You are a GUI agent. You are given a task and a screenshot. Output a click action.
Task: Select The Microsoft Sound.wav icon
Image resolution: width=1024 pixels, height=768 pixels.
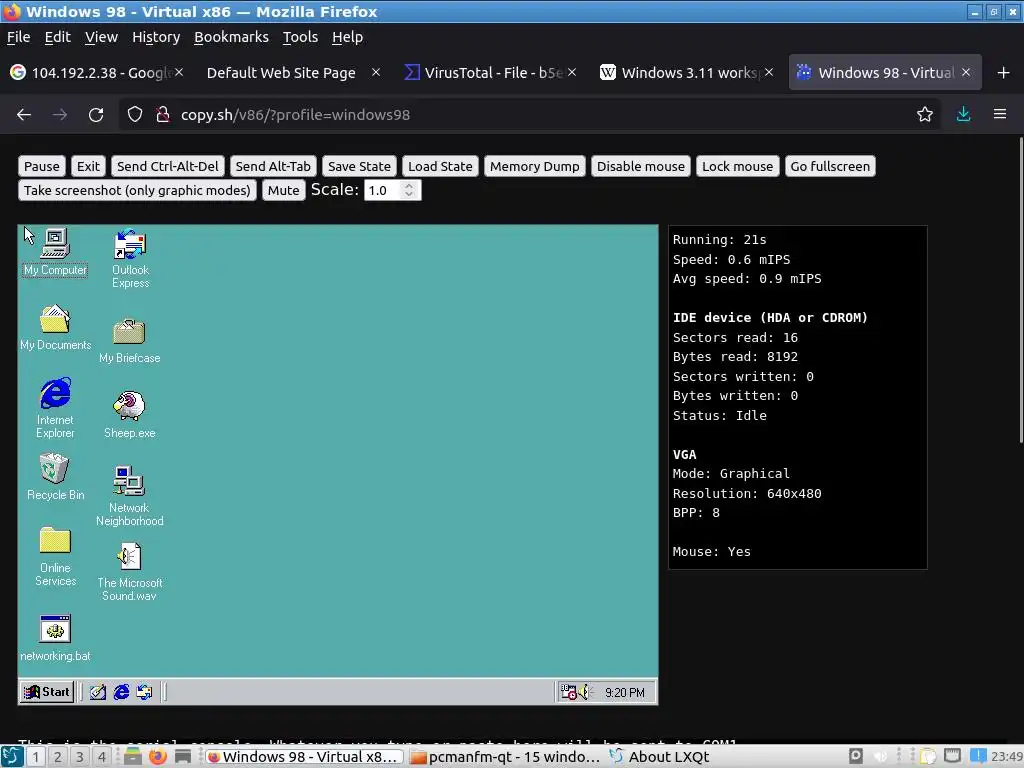(x=129, y=571)
